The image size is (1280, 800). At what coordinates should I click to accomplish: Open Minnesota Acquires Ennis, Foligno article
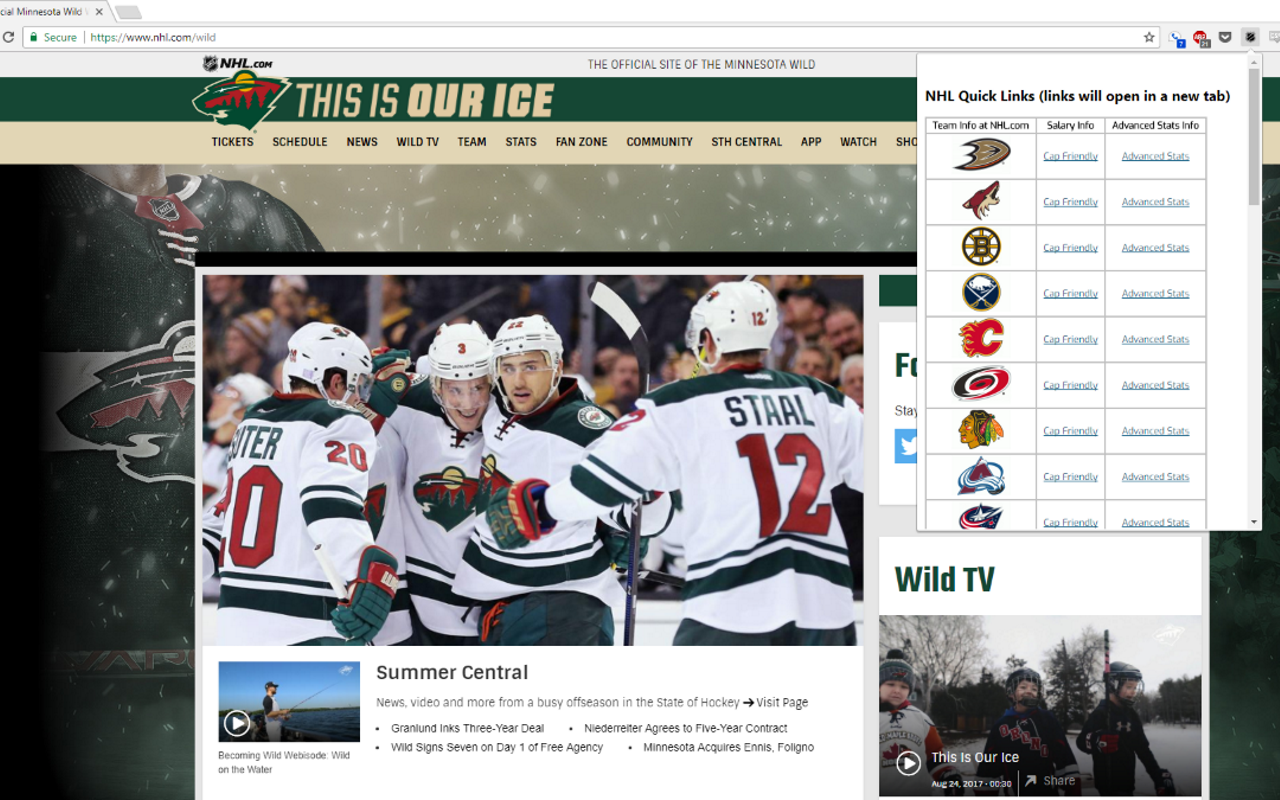(728, 747)
